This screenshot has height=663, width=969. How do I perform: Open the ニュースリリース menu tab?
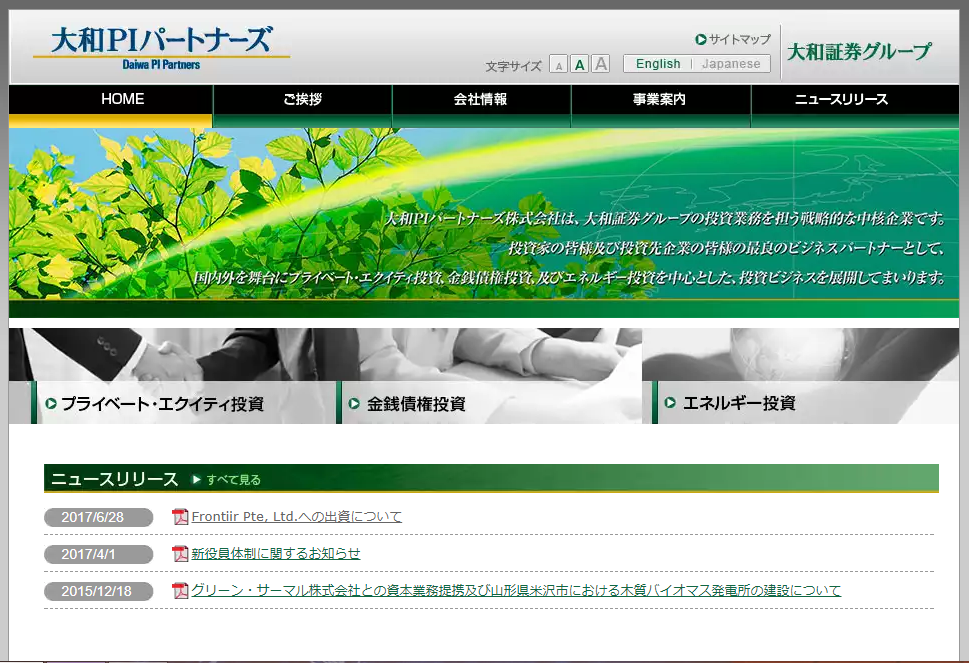tap(855, 106)
